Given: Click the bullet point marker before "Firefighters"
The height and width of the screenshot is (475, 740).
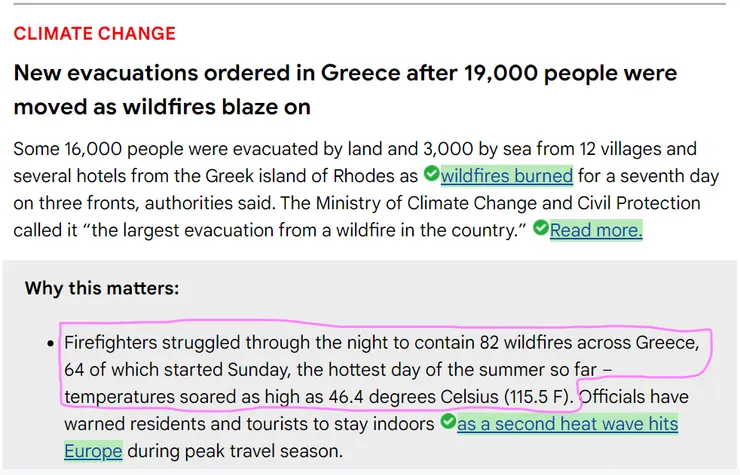Looking at the screenshot, I should click(x=50, y=343).
